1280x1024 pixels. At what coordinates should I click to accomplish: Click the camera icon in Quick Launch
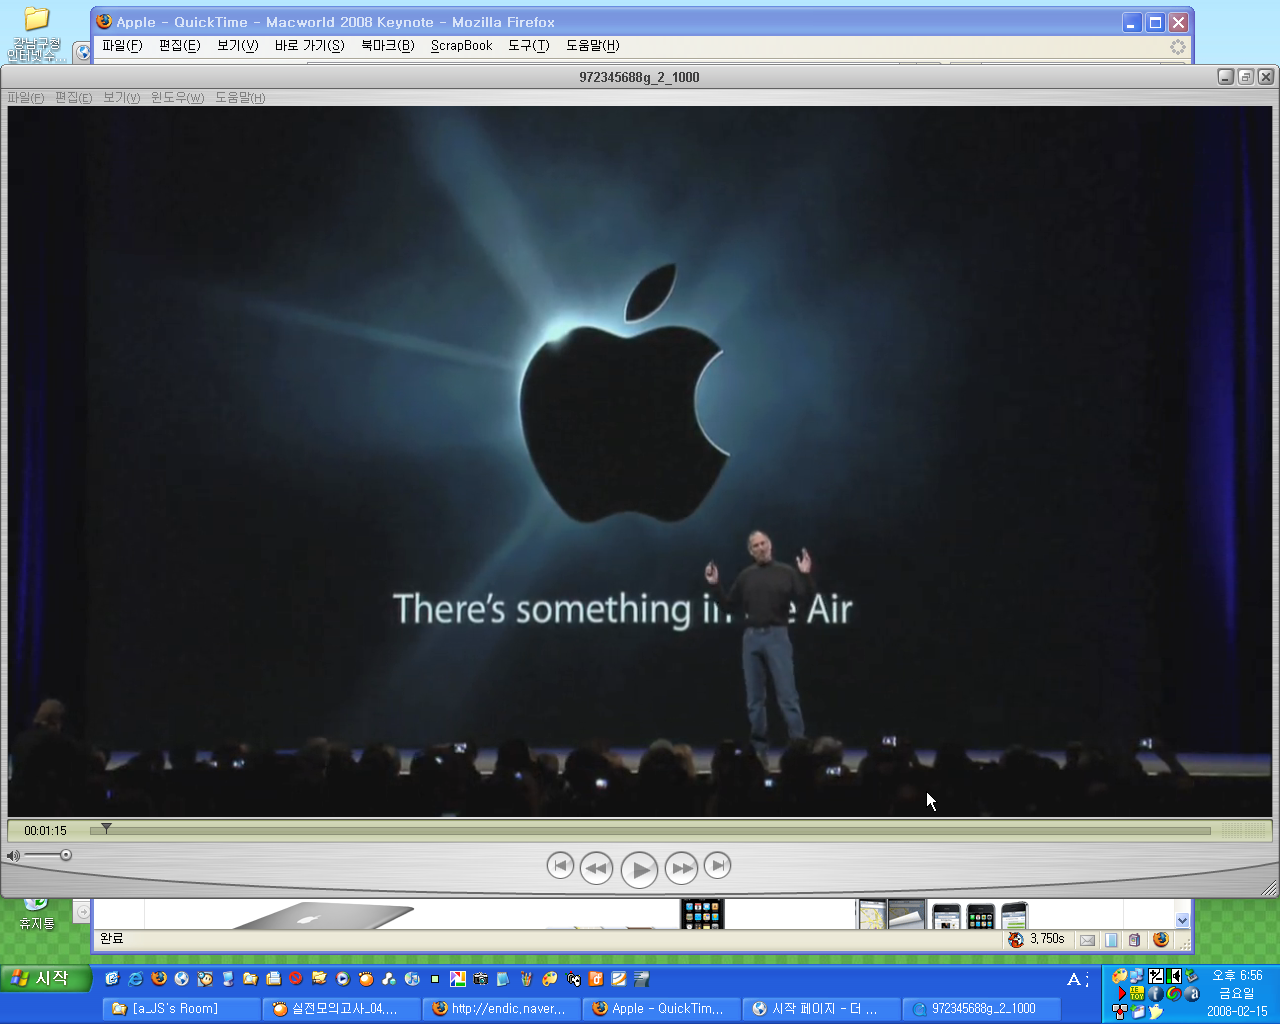[481, 979]
